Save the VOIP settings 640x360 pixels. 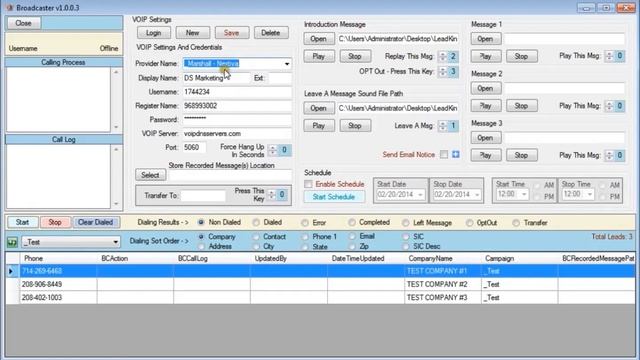coord(231,33)
